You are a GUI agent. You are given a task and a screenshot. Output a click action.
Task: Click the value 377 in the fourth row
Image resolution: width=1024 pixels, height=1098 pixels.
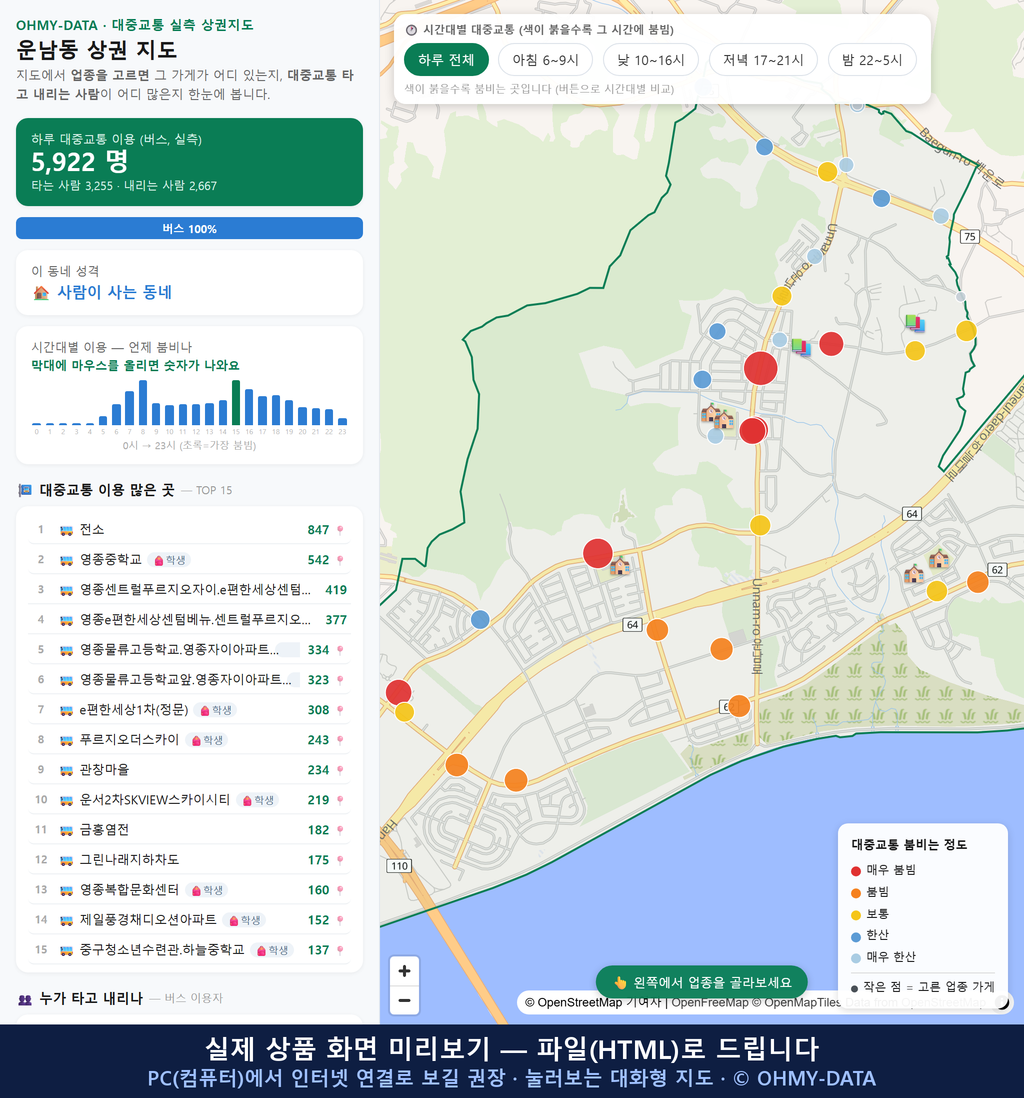[x=335, y=620]
